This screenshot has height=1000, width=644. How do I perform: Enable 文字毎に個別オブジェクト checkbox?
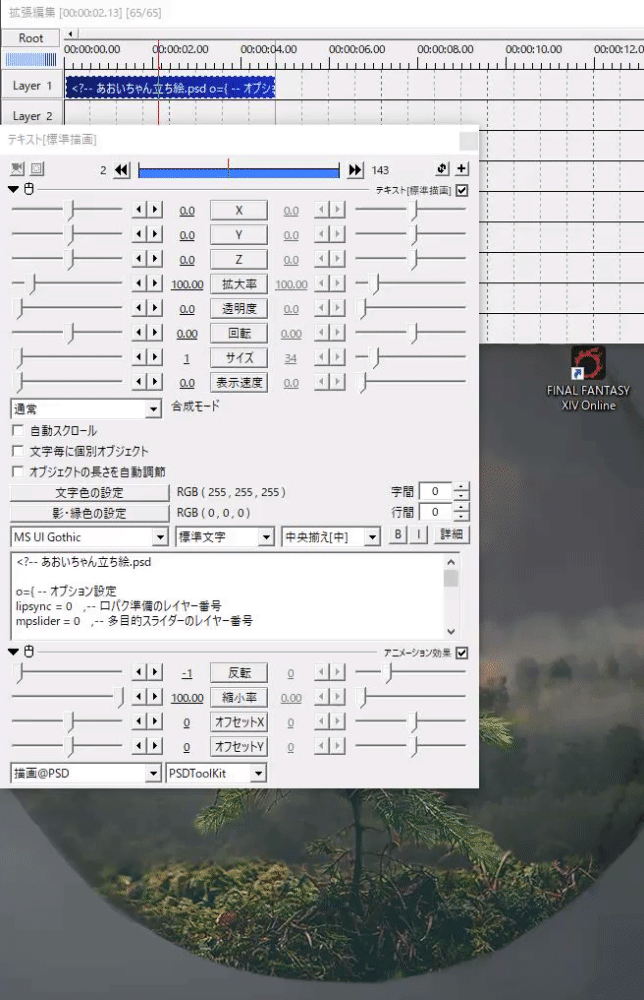(18, 451)
